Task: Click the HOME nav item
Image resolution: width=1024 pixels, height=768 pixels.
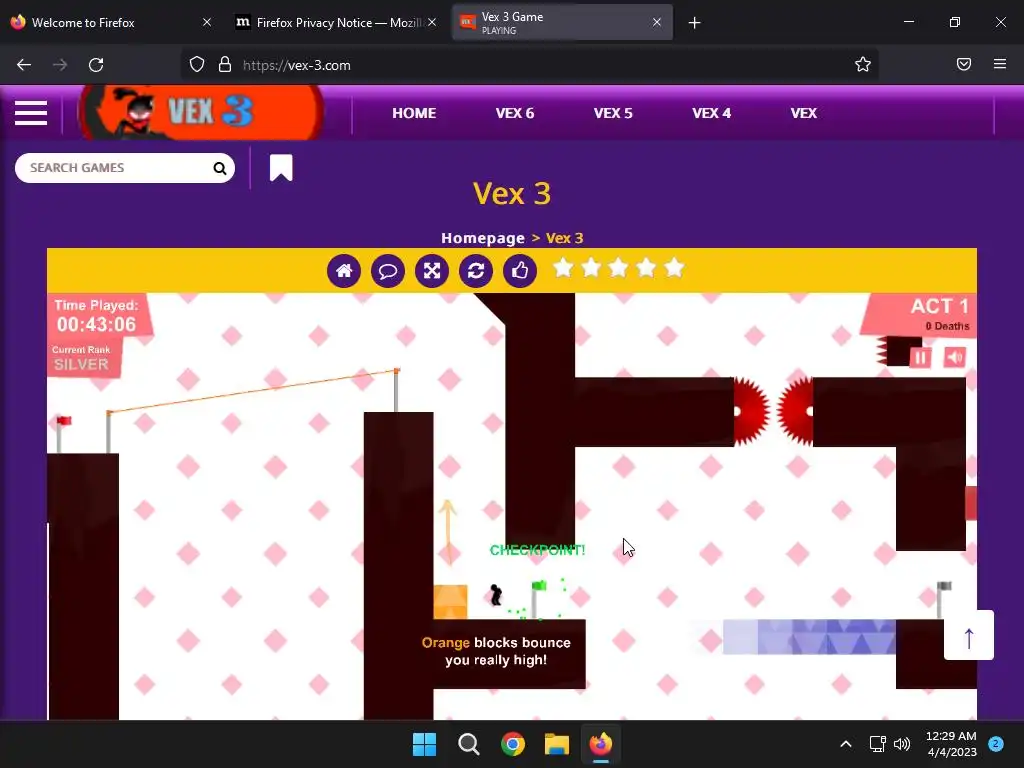Action: coord(414,113)
